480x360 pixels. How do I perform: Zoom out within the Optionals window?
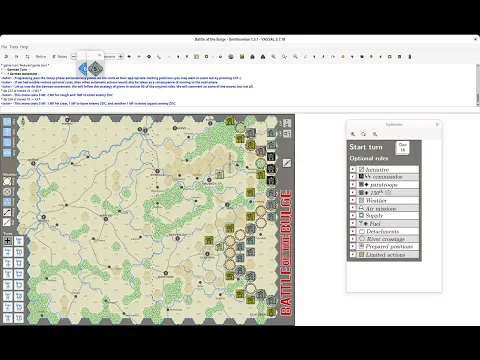pyautogui.click(x=375, y=134)
